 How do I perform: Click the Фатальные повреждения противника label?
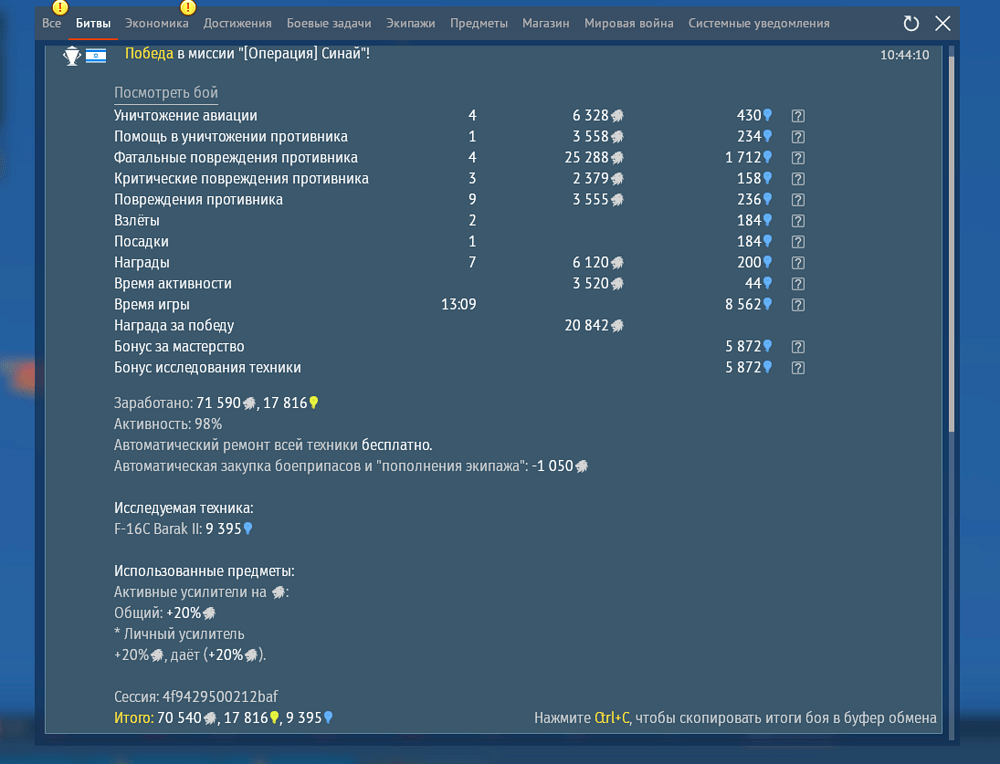[x=236, y=158]
